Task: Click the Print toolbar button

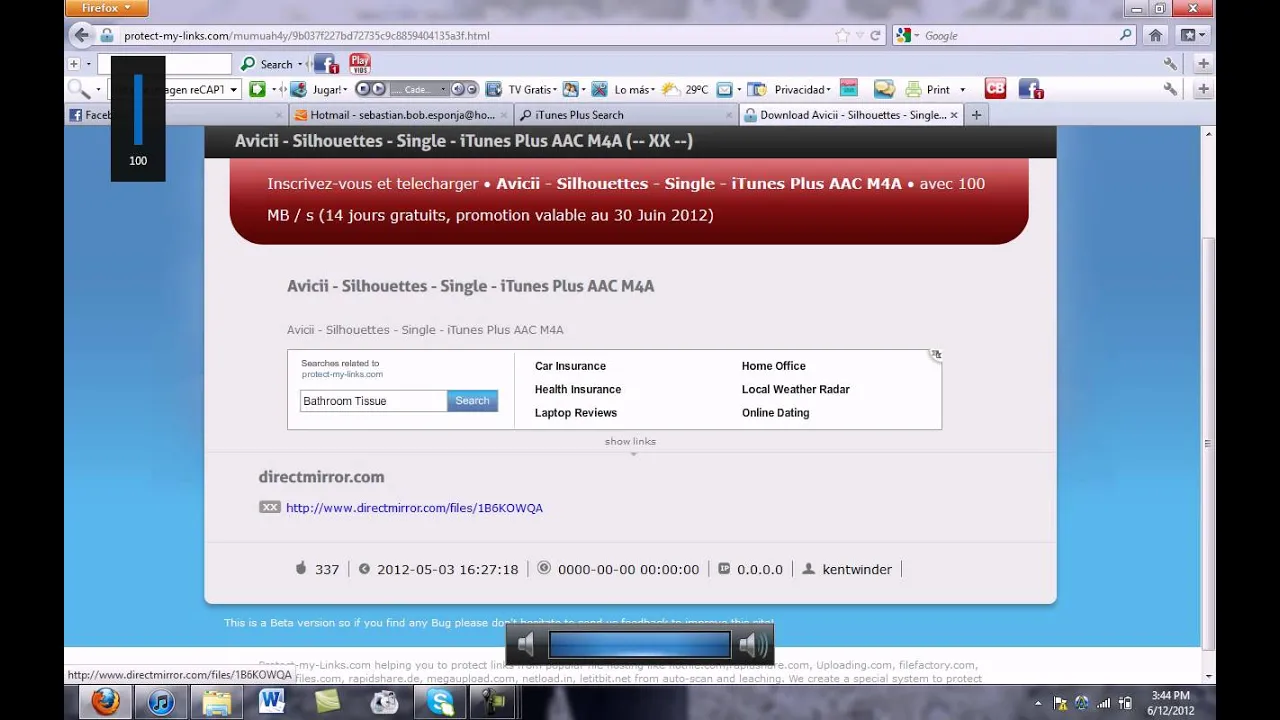Action: [929, 89]
